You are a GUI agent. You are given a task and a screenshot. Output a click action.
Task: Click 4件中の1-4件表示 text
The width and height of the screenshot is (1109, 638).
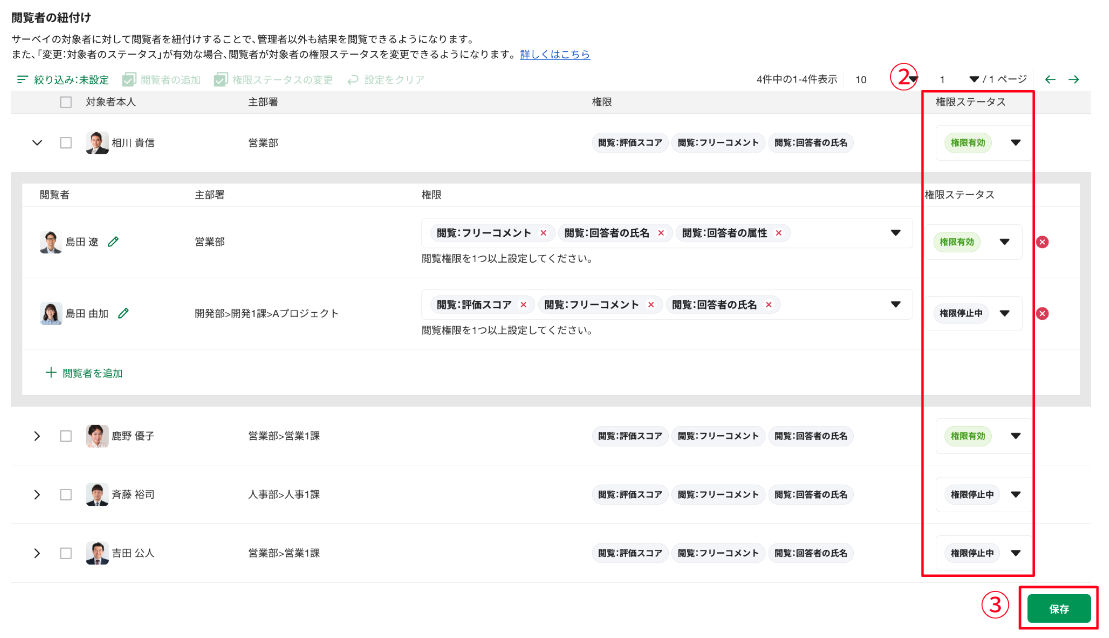click(797, 79)
